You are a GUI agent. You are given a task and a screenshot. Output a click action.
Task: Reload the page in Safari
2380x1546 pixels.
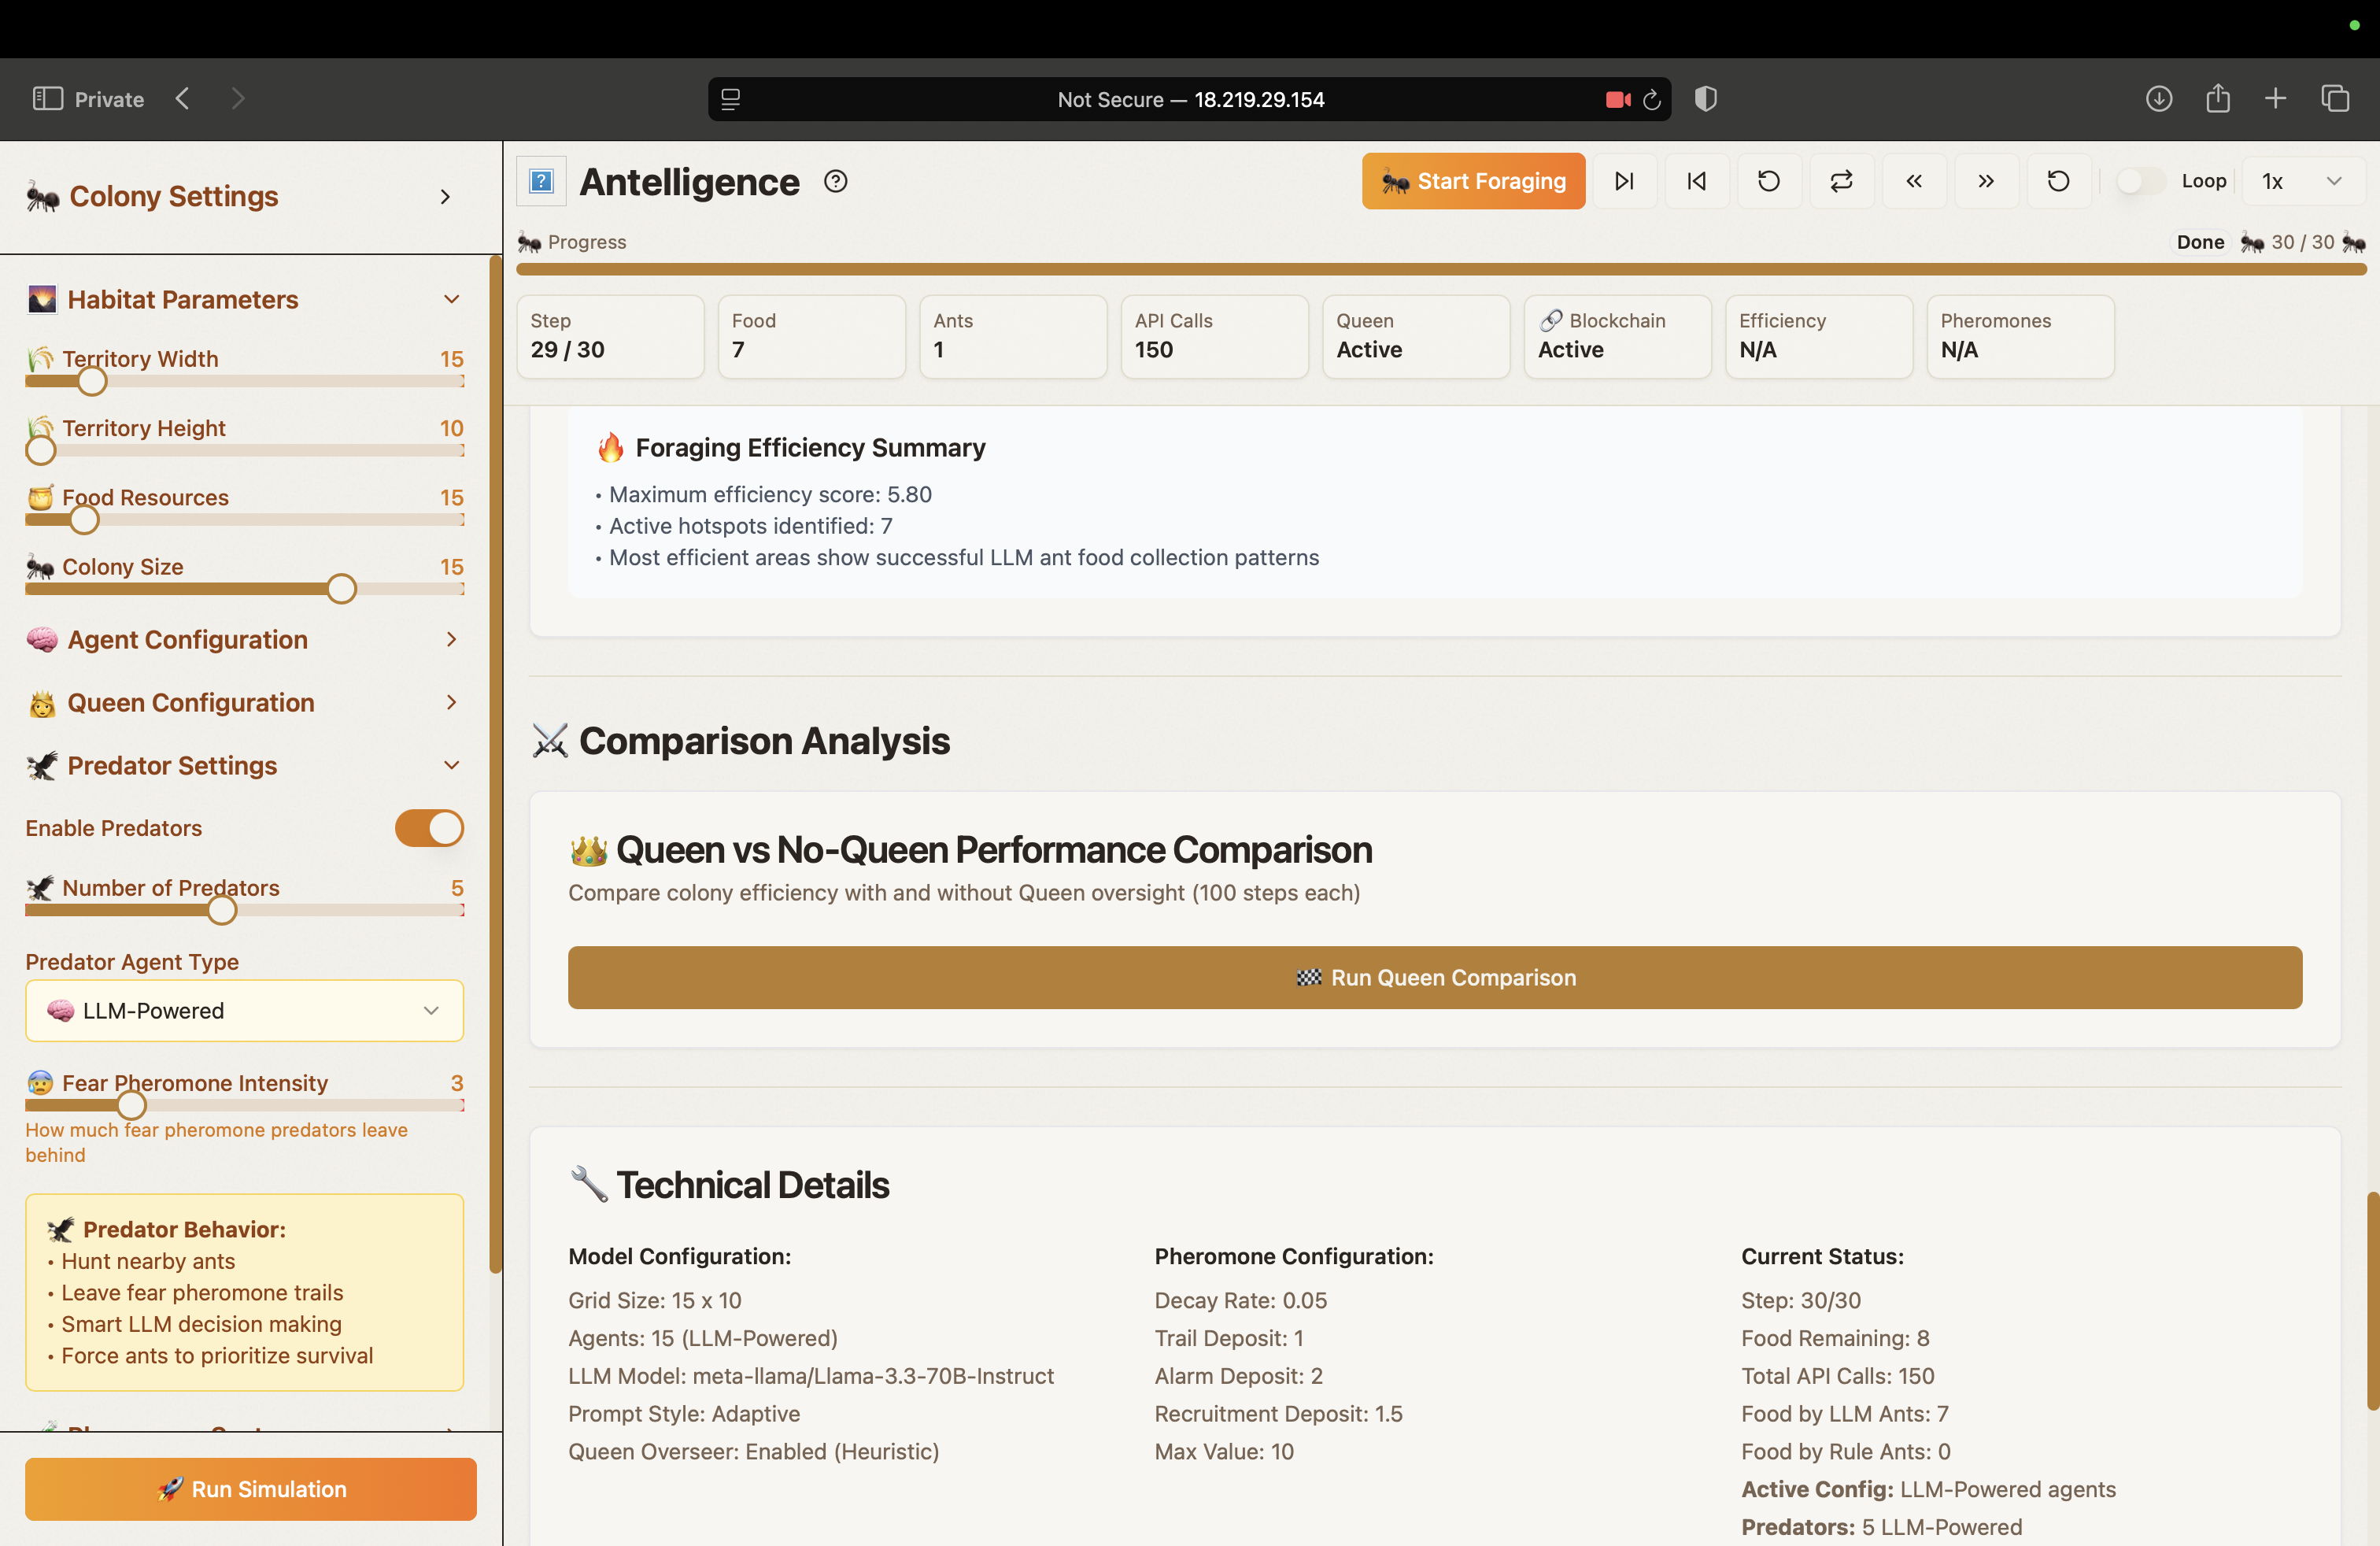[1651, 99]
